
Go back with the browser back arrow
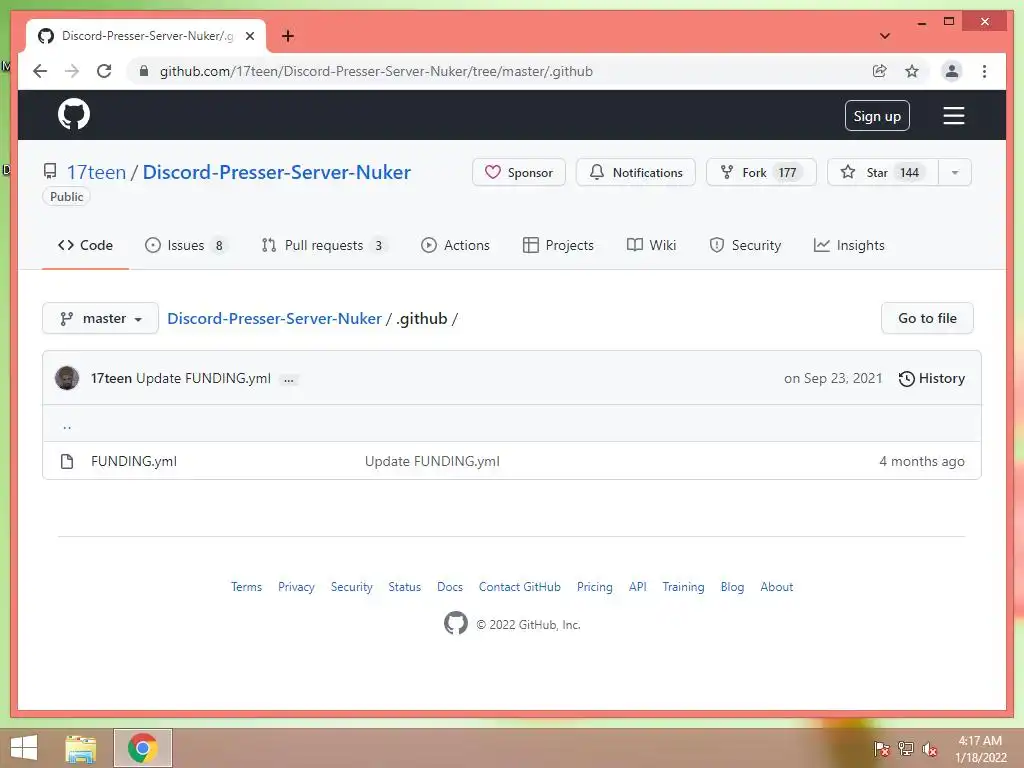[x=40, y=71]
